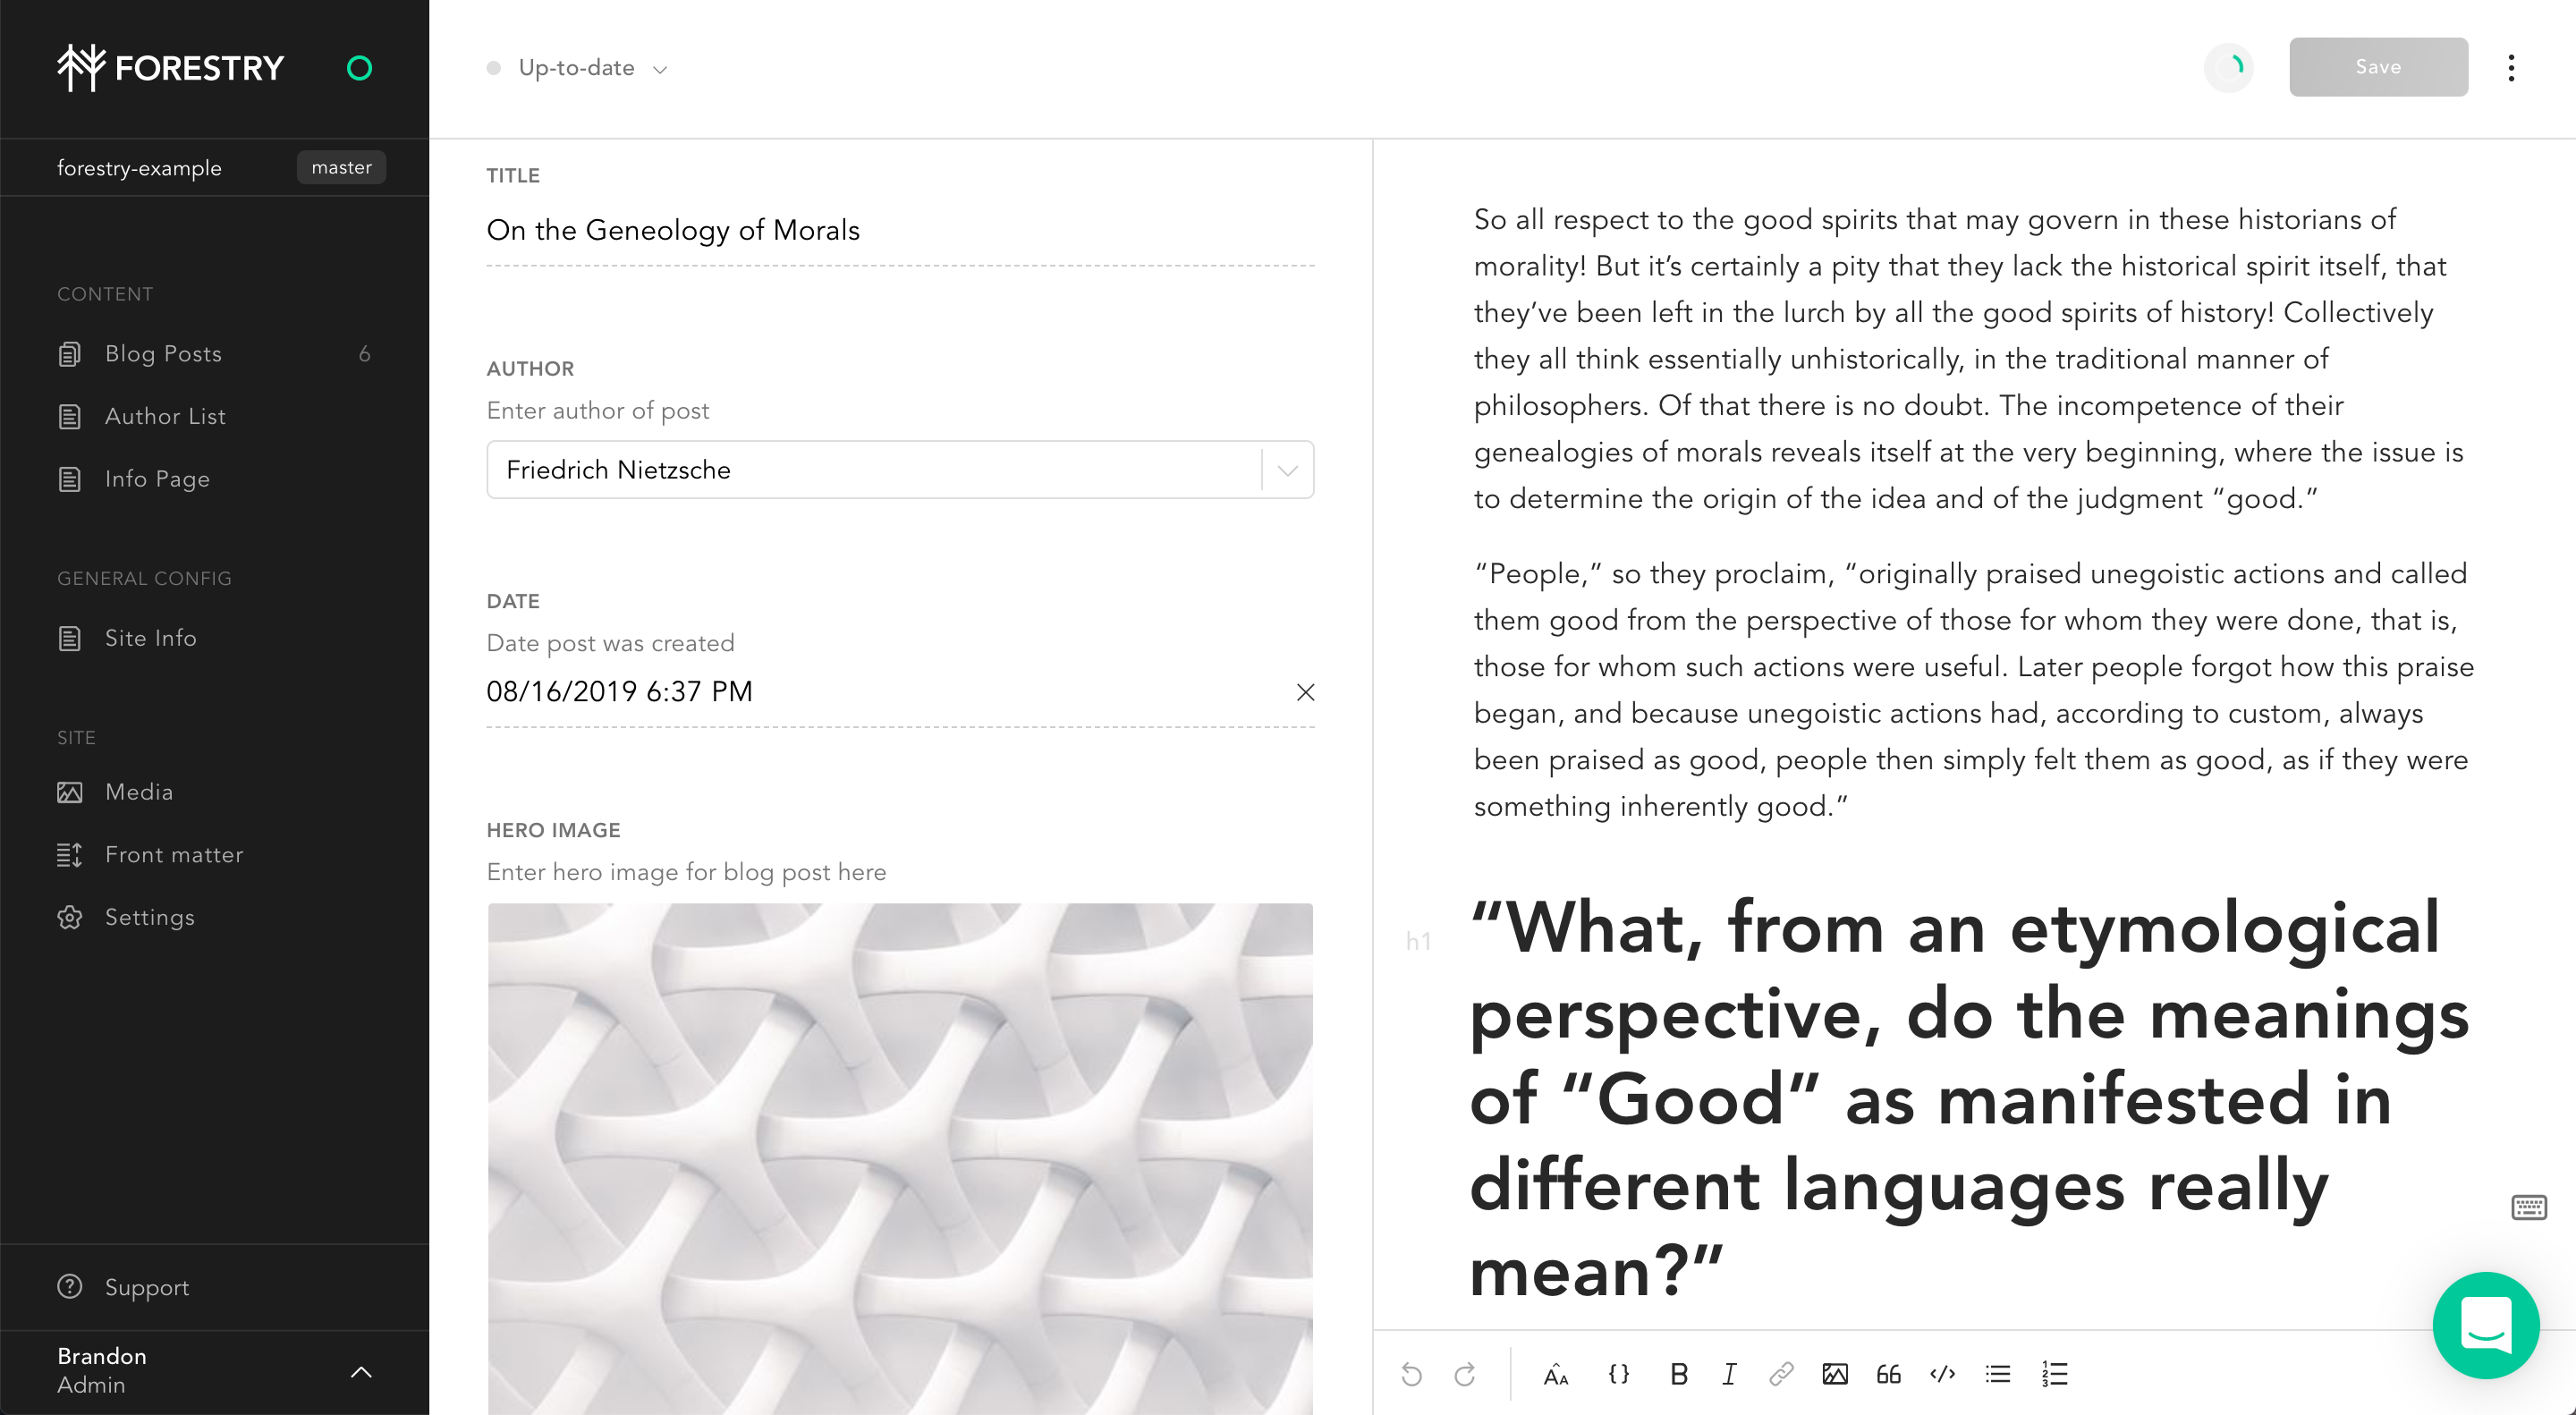This screenshot has width=2576, height=1415.
Task: Open the keyboard shortcuts icon
Action: tap(2529, 1207)
